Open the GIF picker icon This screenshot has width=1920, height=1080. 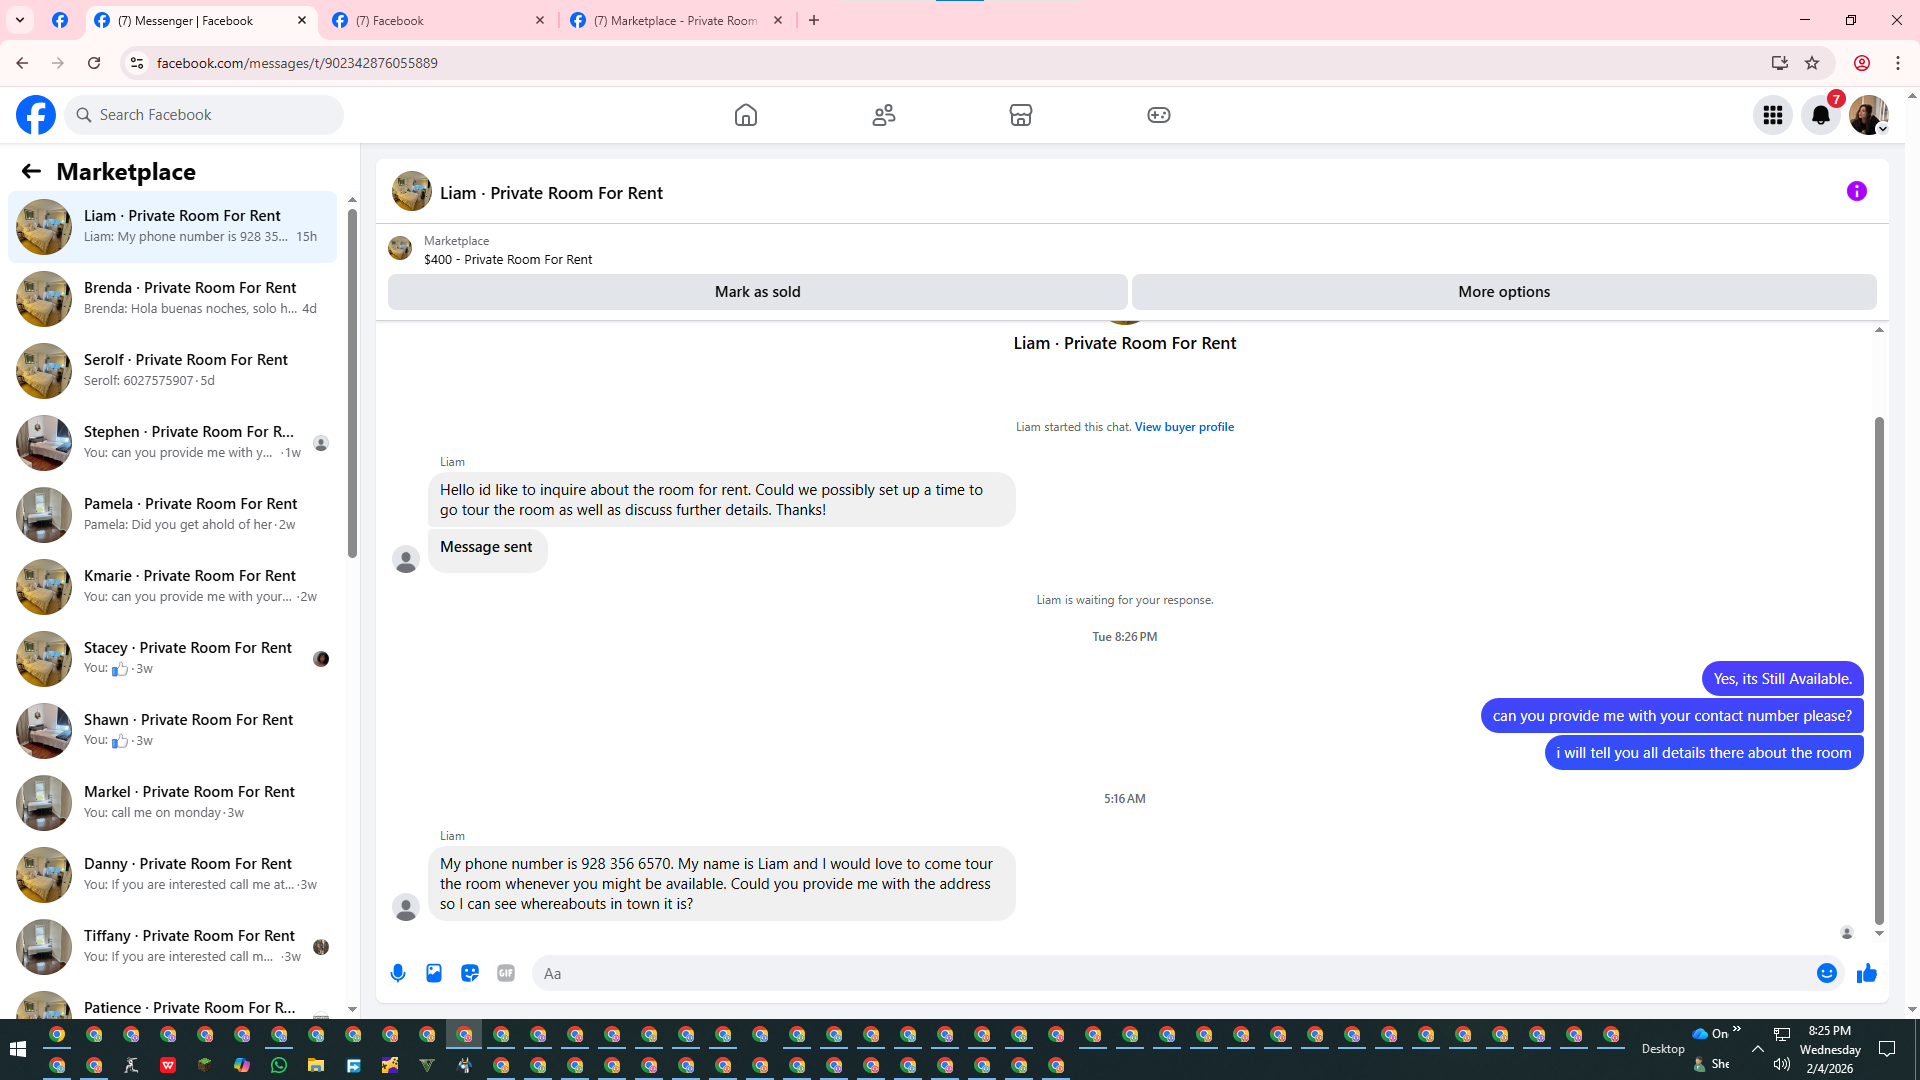pyautogui.click(x=506, y=973)
